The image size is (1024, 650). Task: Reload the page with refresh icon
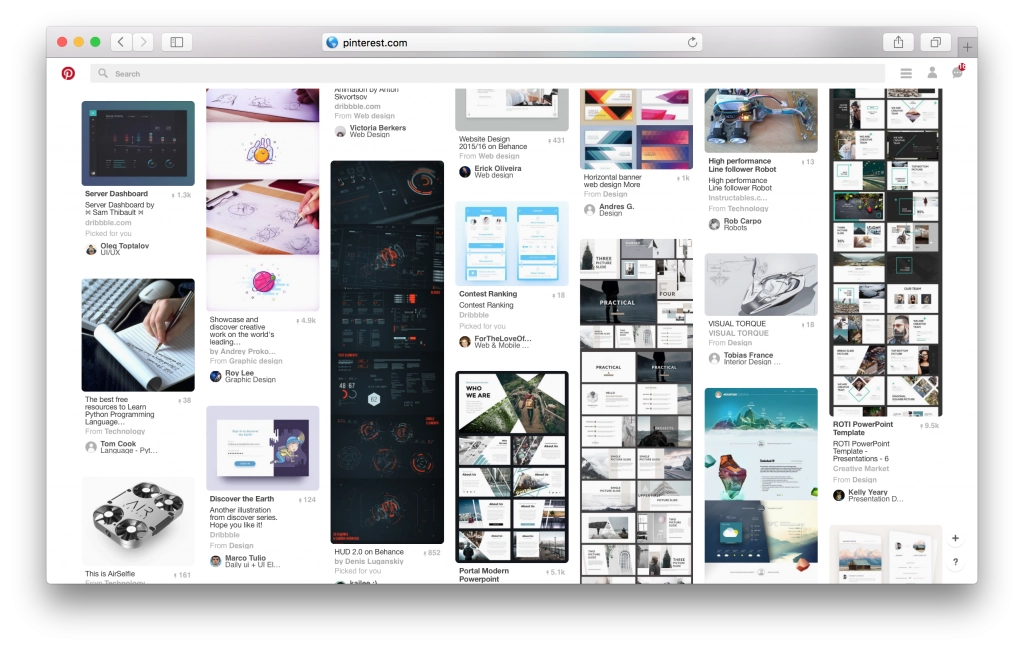click(692, 42)
